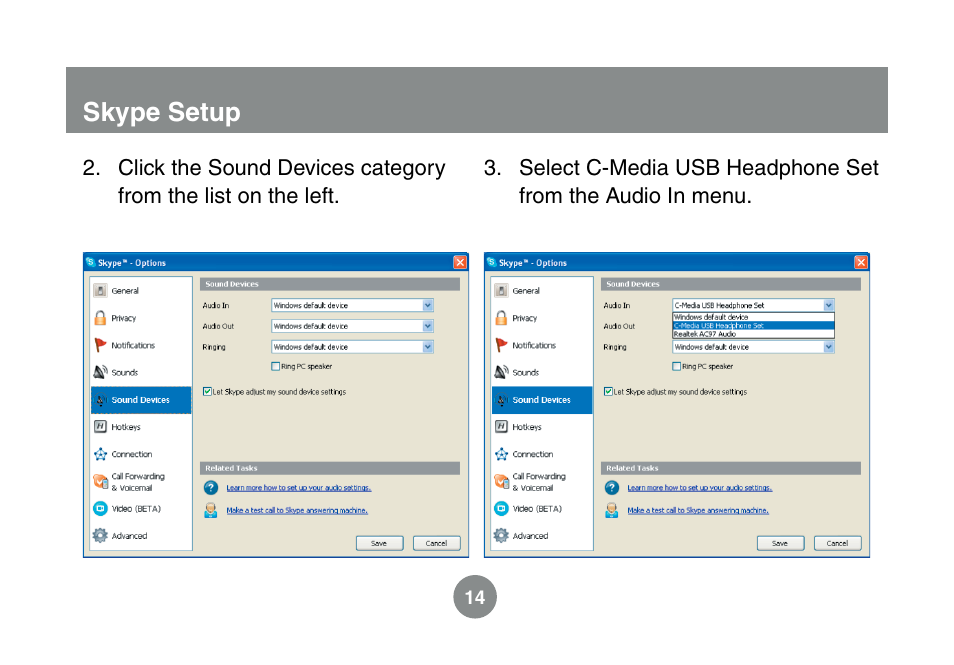The width and height of the screenshot is (954, 665).
Task: Click the Sounds speaker icon in left window
Action: [x=100, y=372]
